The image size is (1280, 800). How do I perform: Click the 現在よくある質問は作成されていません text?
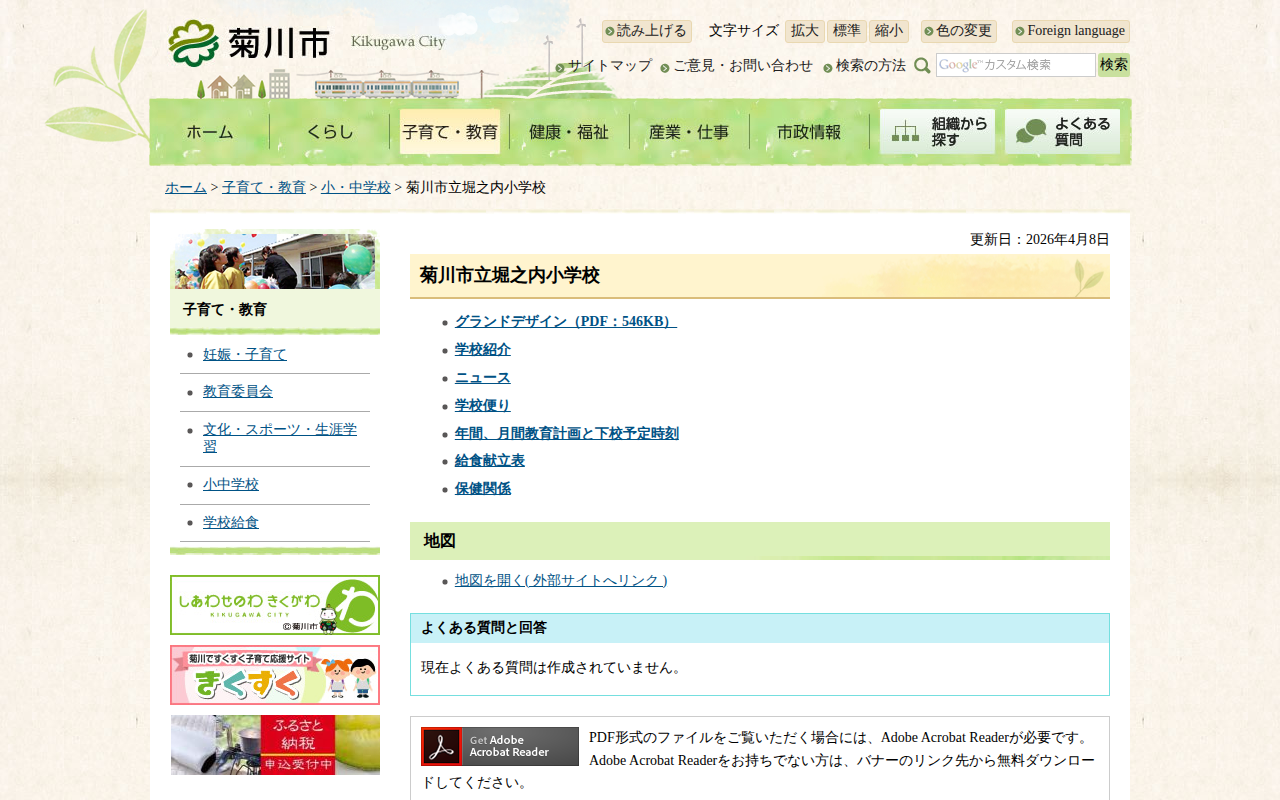tap(554, 668)
